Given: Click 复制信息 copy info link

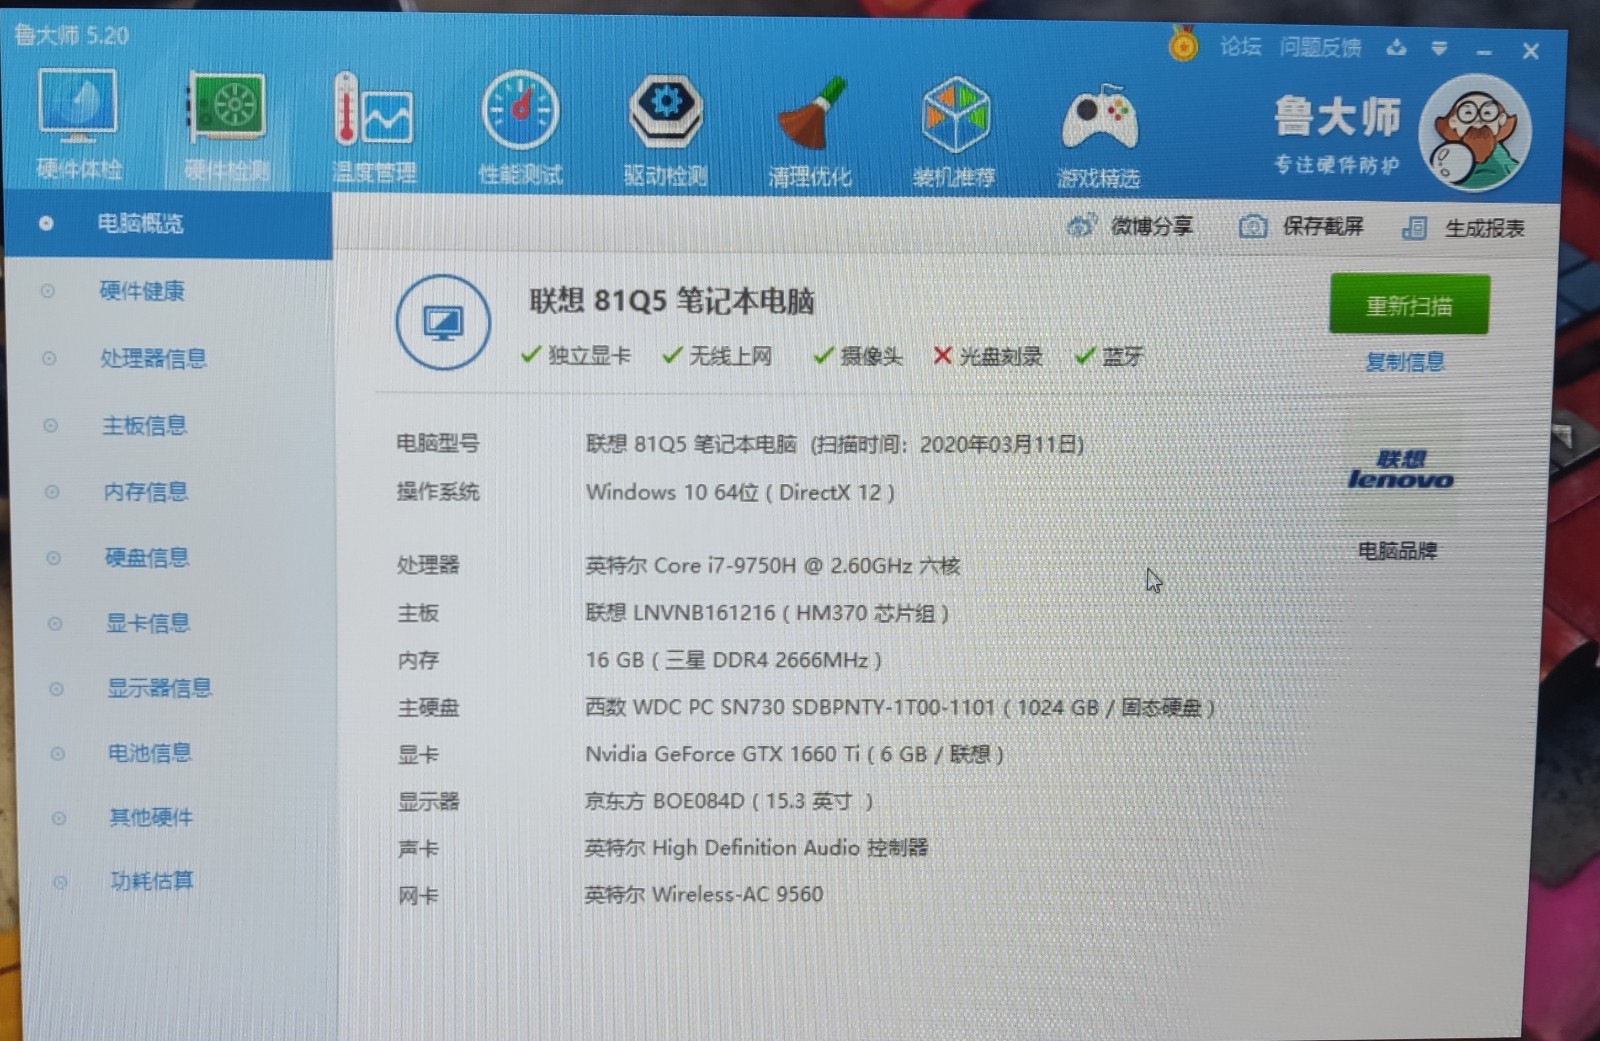Looking at the screenshot, I should tap(1405, 362).
